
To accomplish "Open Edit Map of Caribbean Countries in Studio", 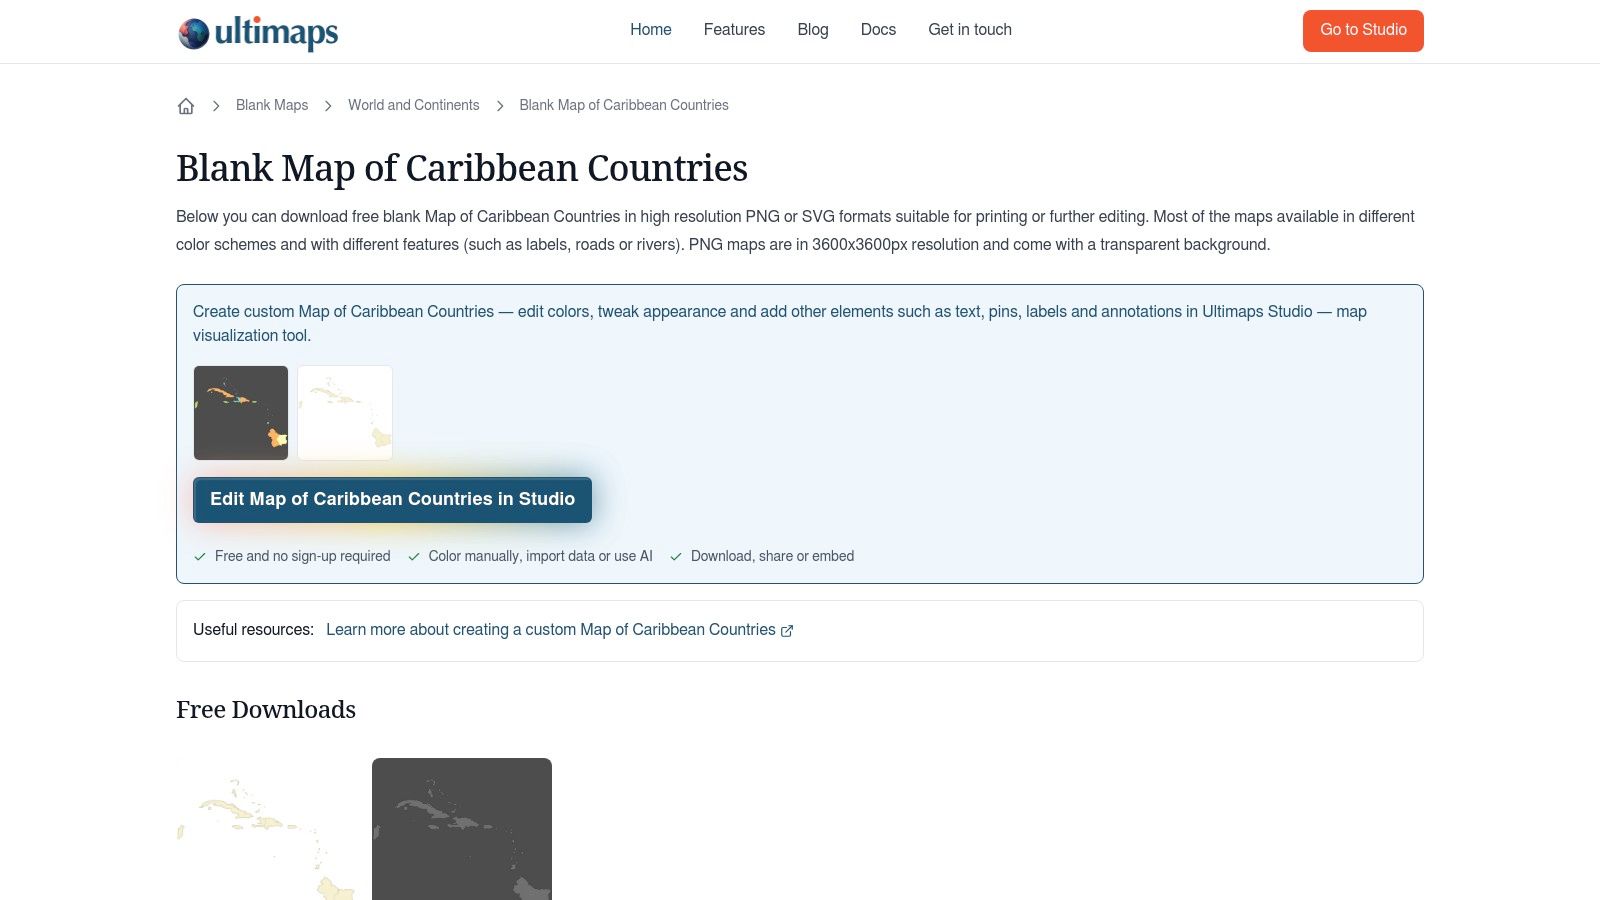I will tap(392, 499).
